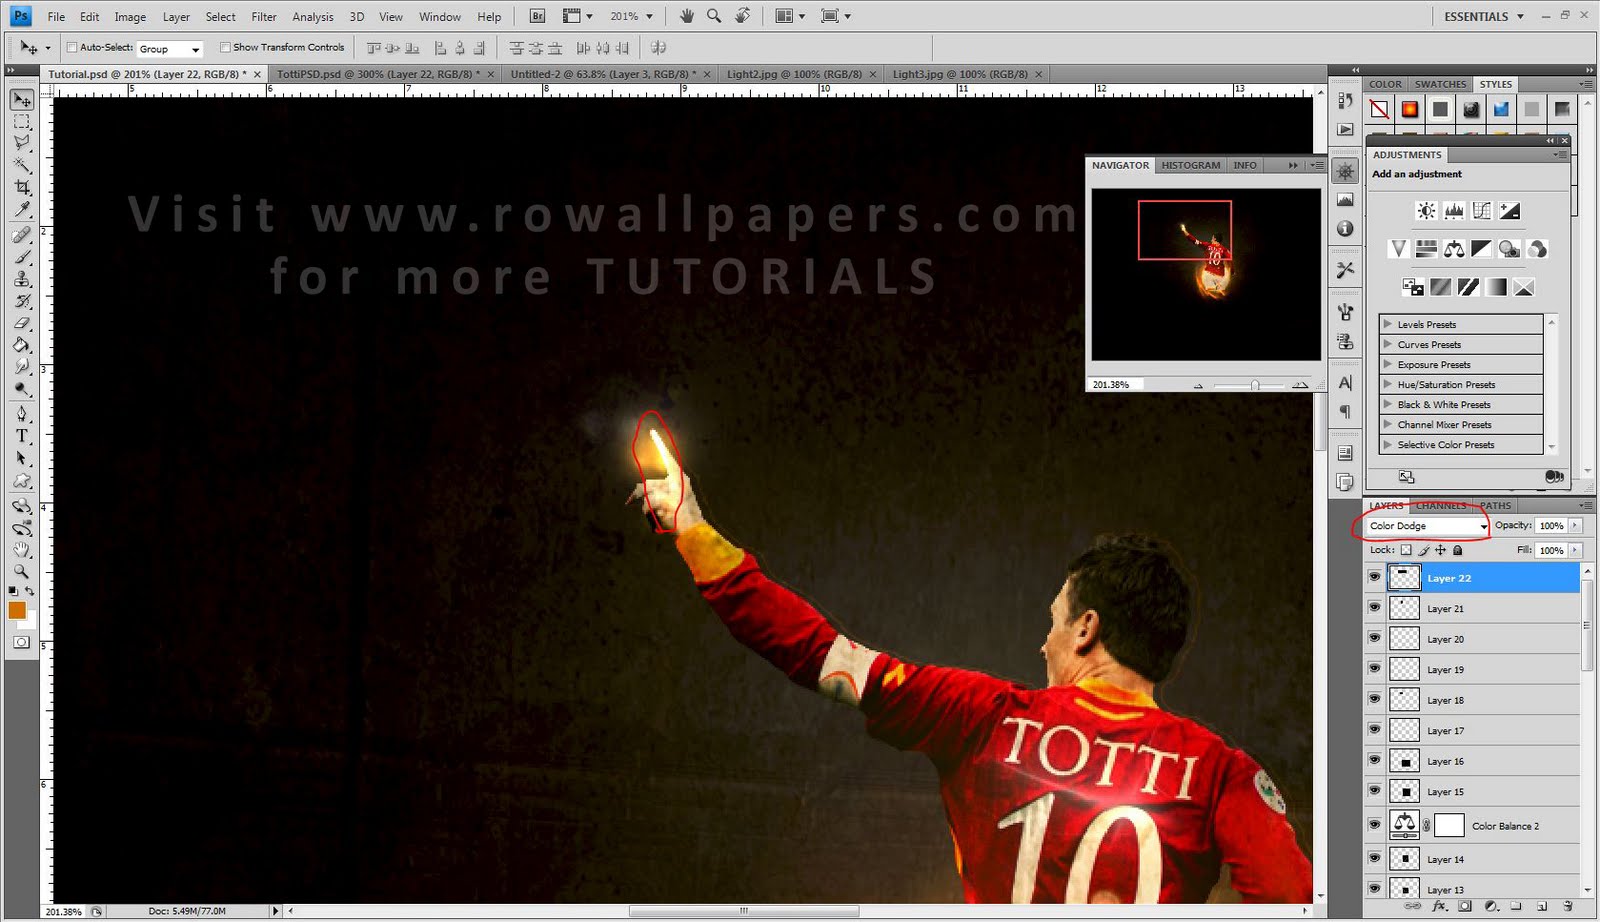Open the Filter menu

(x=264, y=17)
